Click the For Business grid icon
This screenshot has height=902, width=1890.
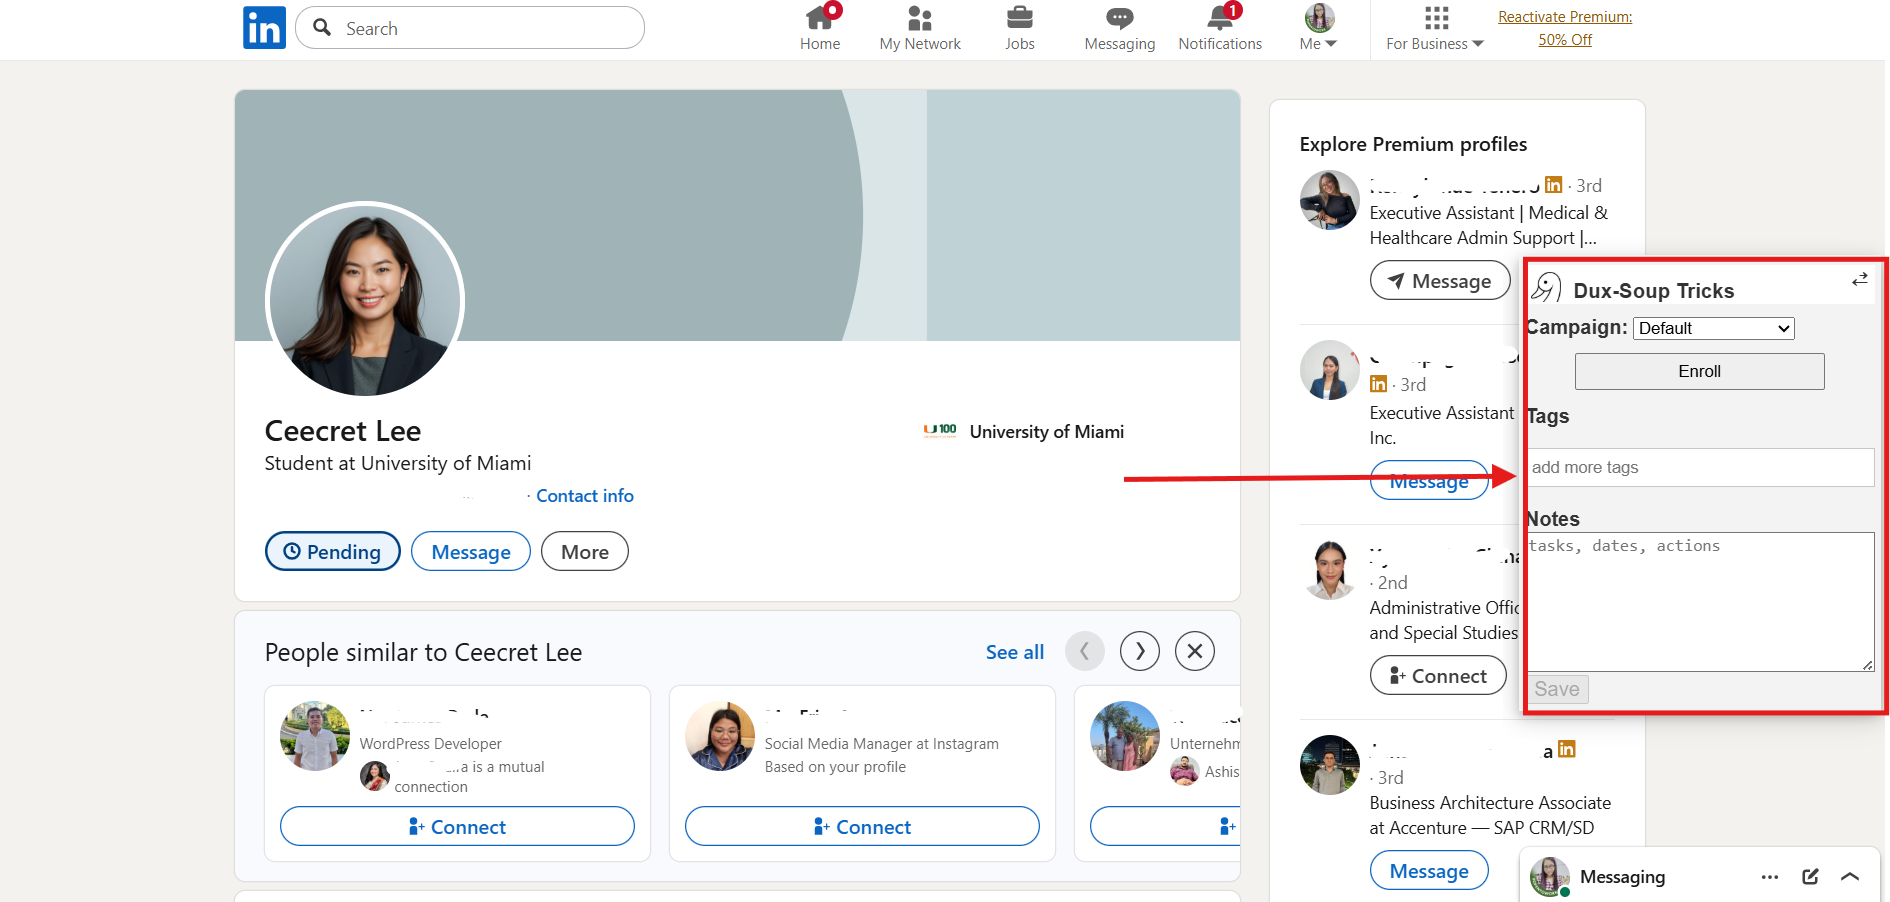tap(1435, 18)
